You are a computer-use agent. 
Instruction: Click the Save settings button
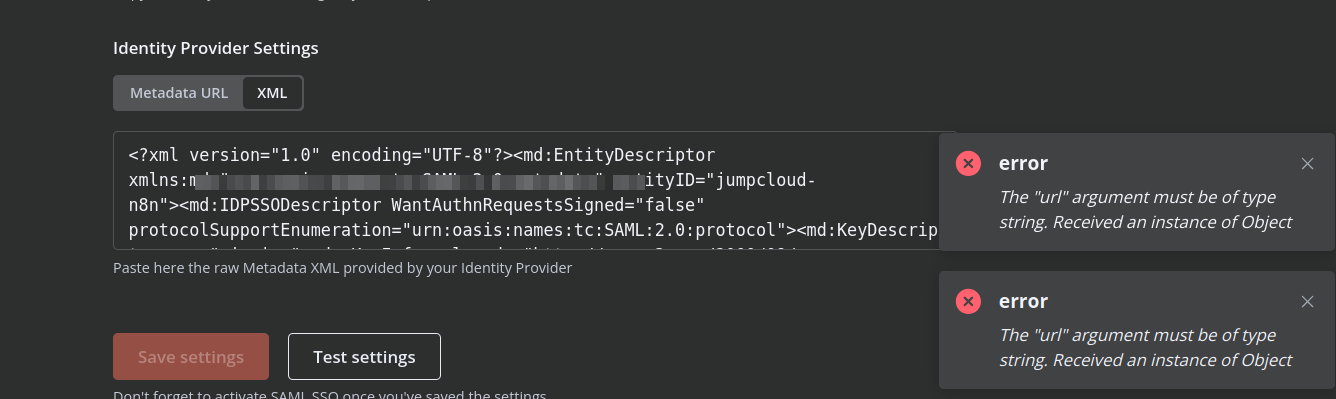[191, 357]
